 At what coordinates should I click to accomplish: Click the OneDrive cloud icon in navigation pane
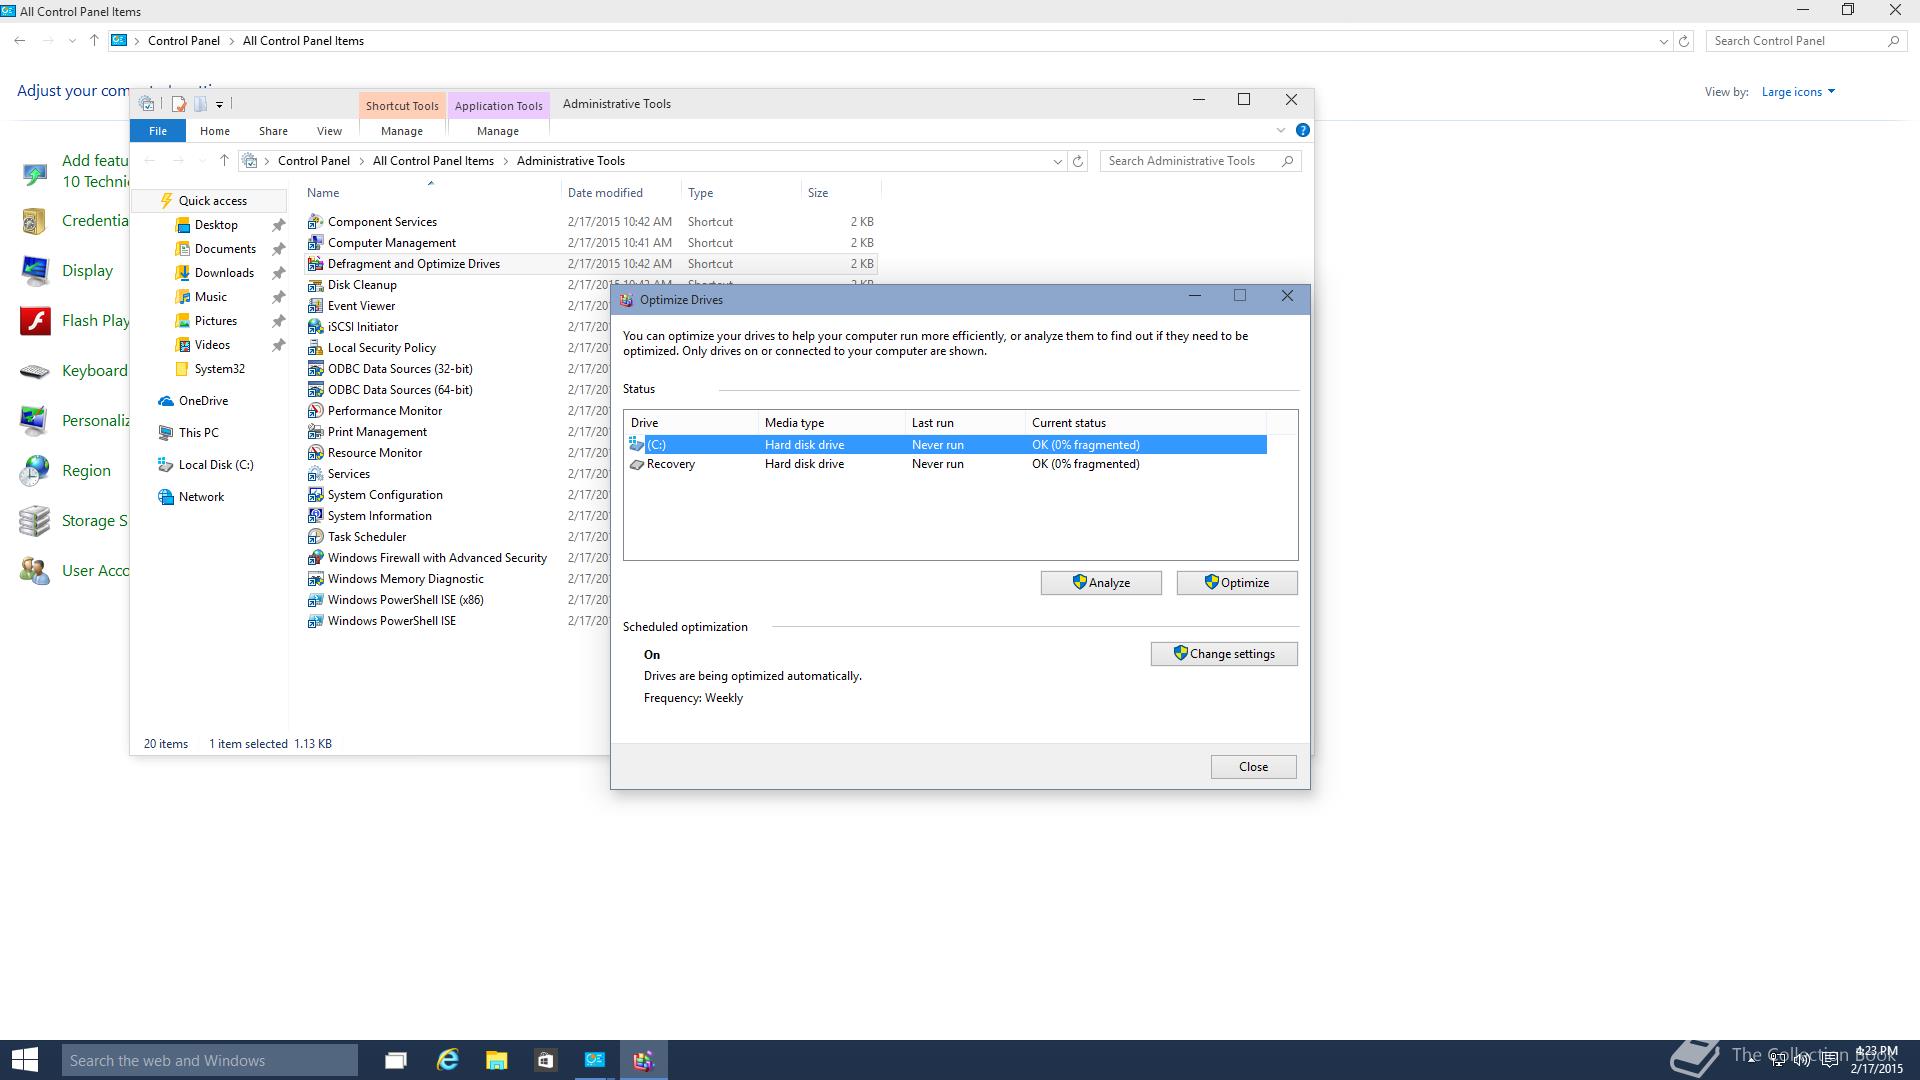tap(166, 401)
